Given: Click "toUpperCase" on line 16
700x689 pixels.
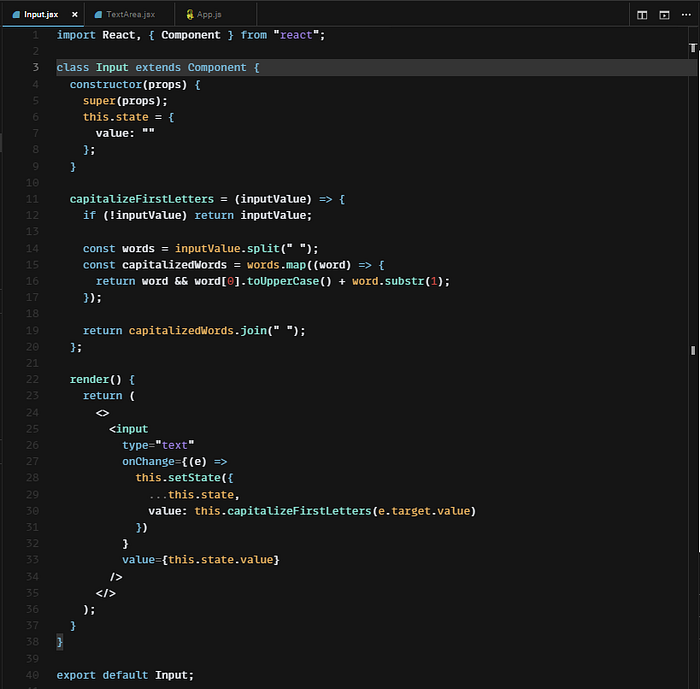Looking at the screenshot, I should pyautogui.click(x=283, y=281).
